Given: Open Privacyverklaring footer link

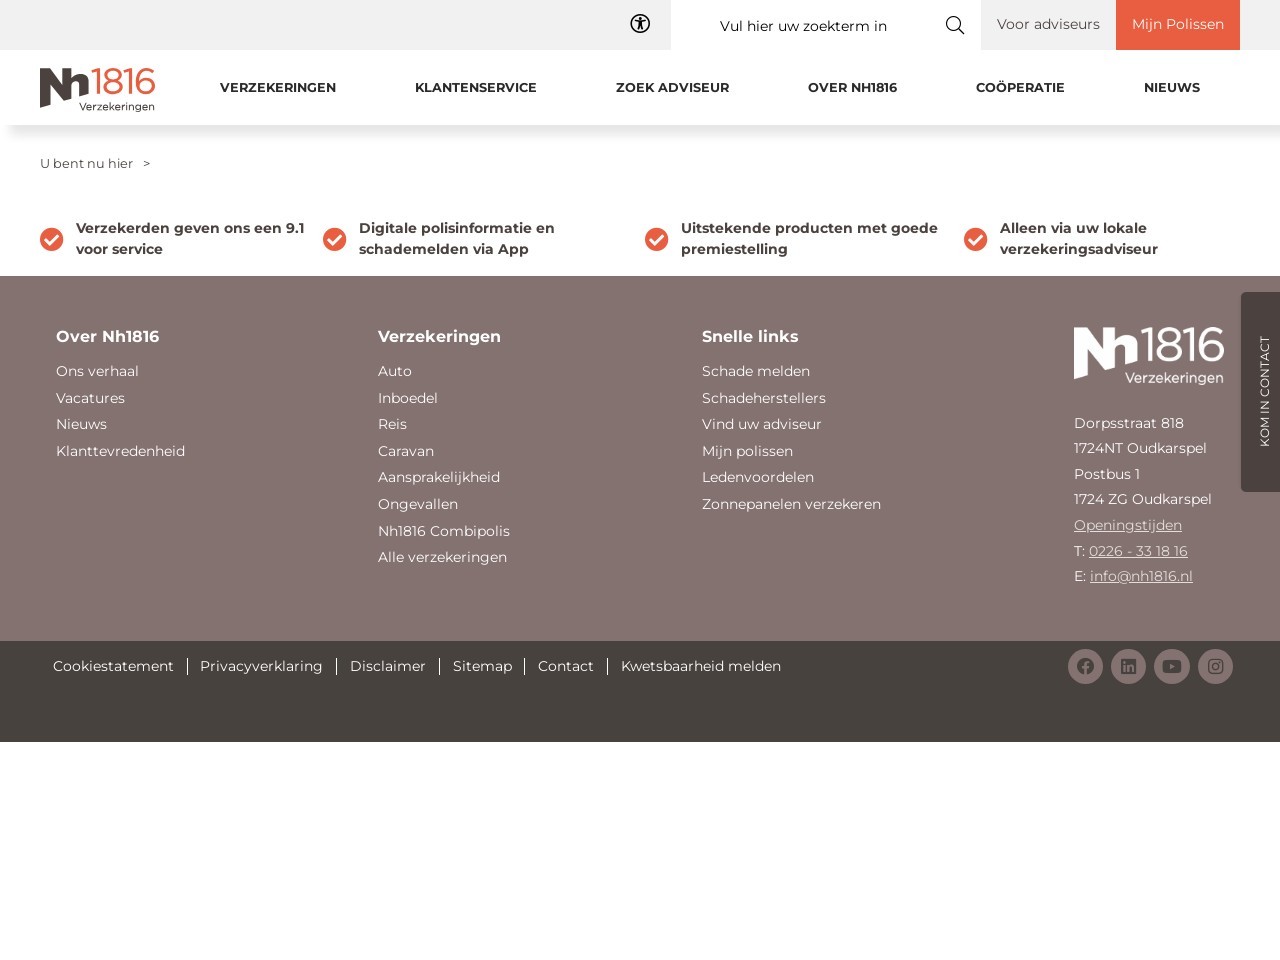Looking at the screenshot, I should click(261, 667).
